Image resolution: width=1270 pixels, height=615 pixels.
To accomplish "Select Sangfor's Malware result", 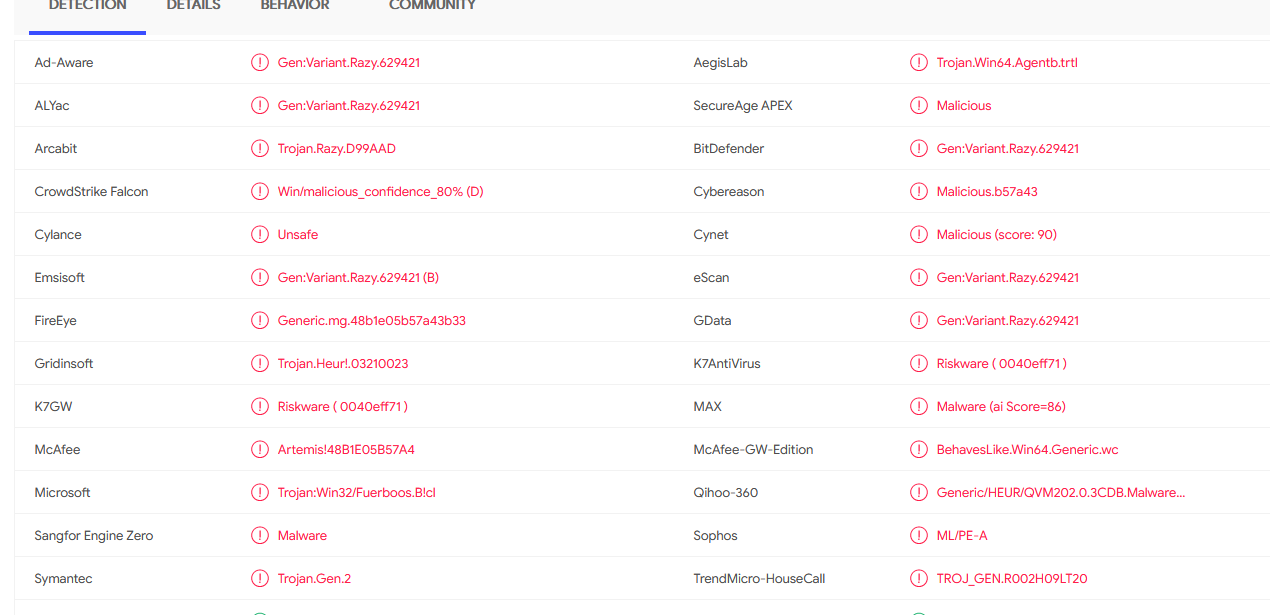I will pos(302,535).
